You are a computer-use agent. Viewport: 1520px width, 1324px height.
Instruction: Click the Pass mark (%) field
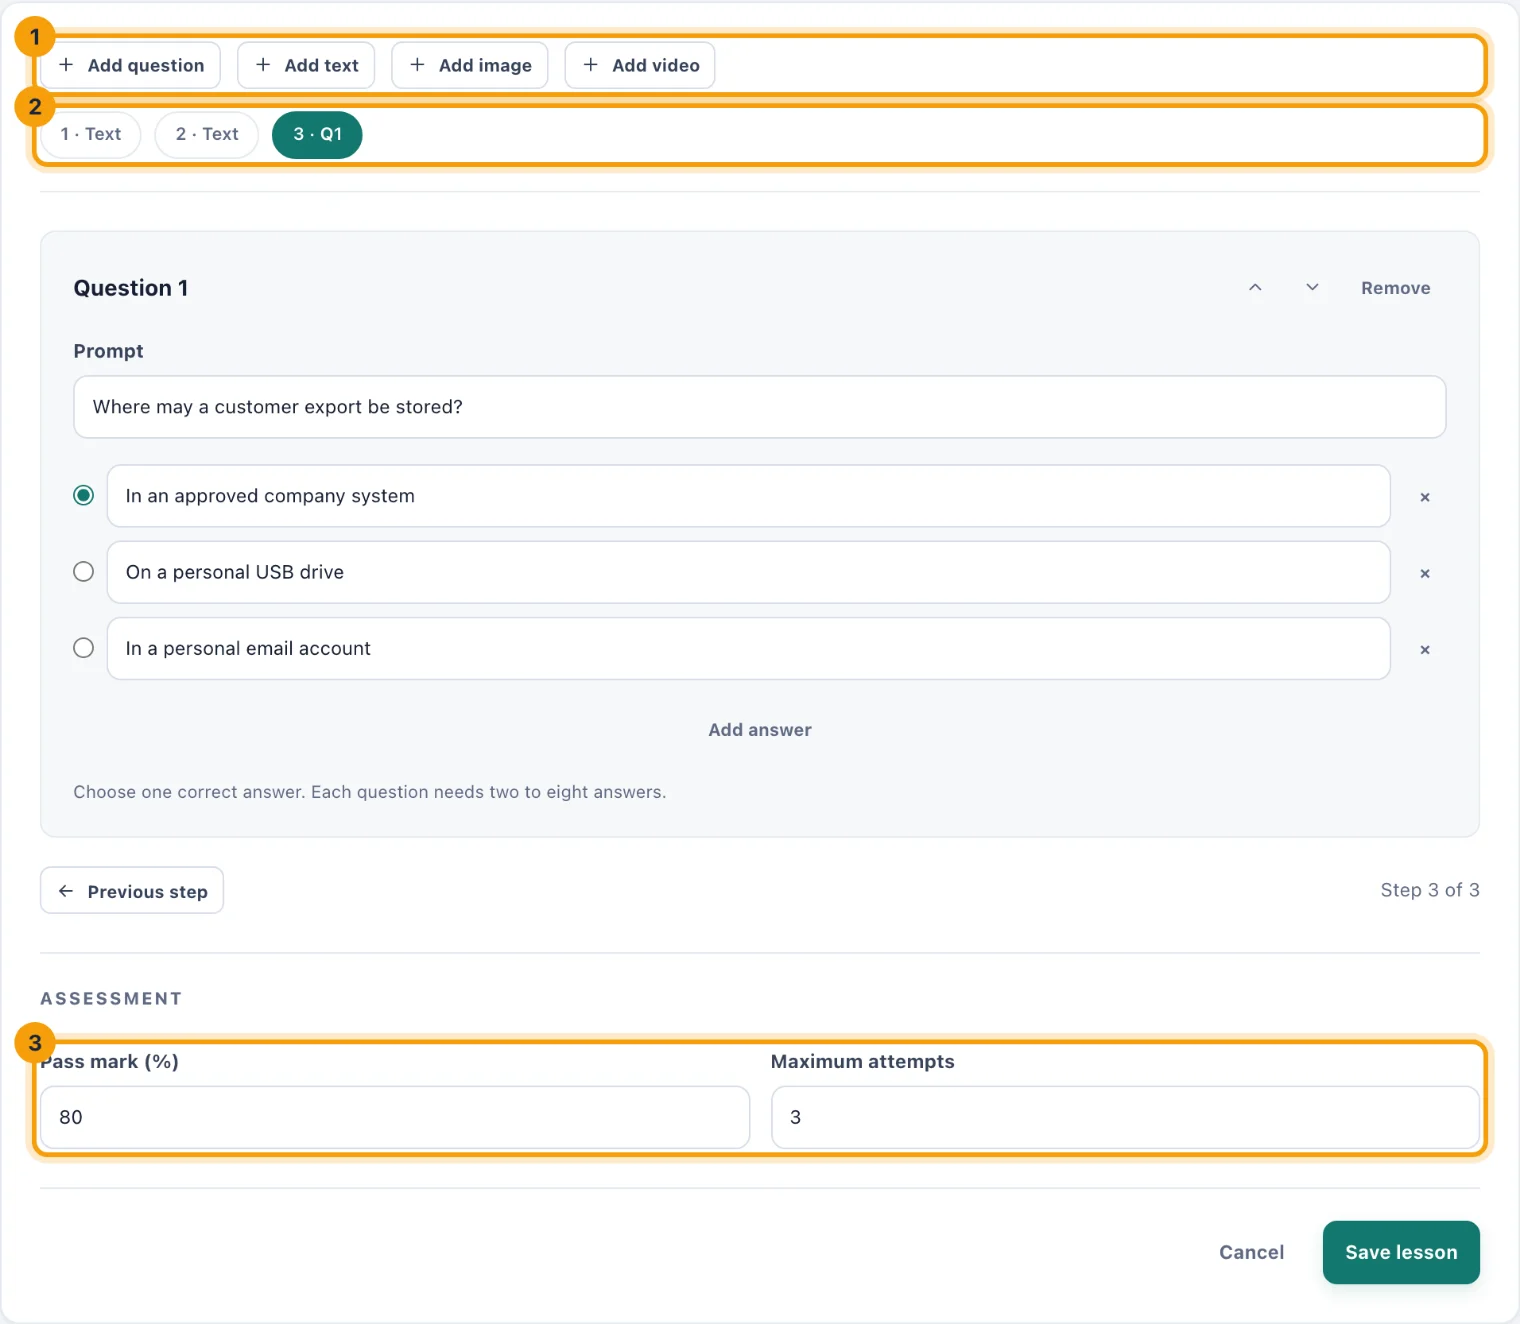click(x=395, y=1117)
